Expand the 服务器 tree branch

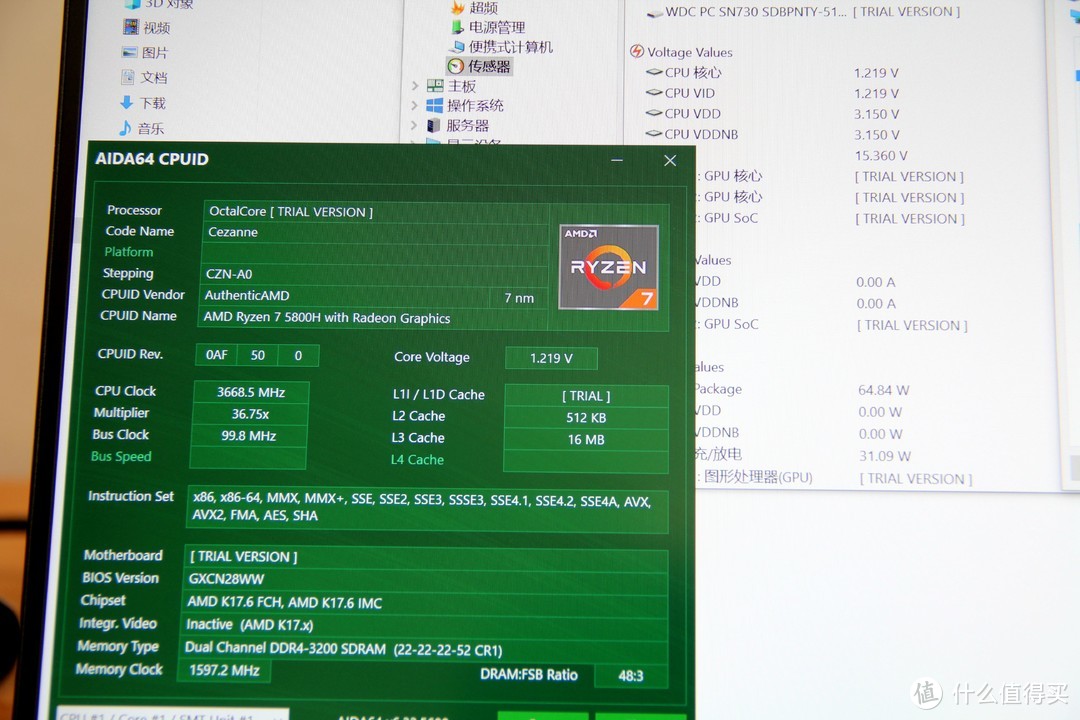[413, 124]
